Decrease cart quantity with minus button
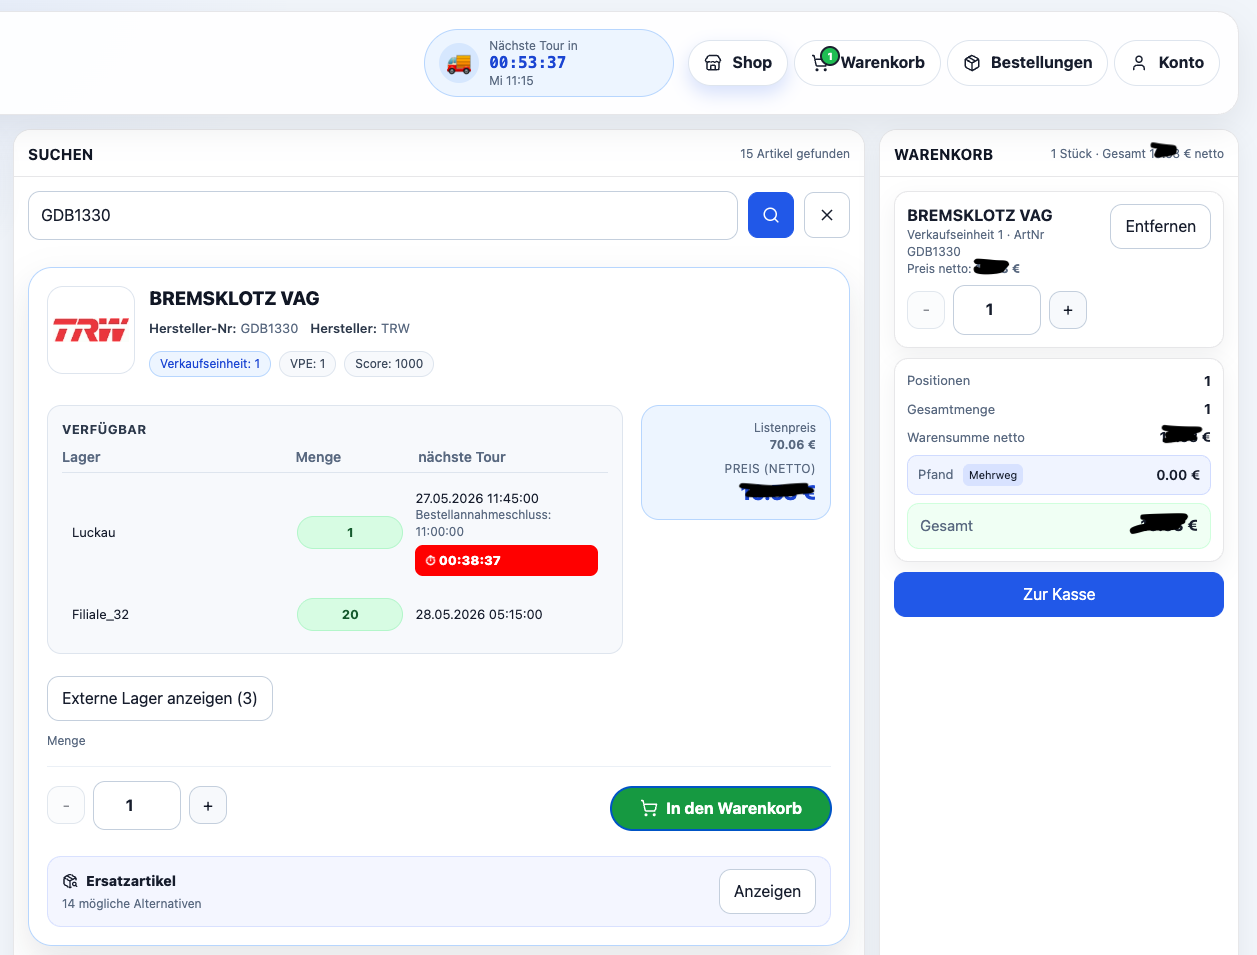1257x955 pixels. point(926,310)
